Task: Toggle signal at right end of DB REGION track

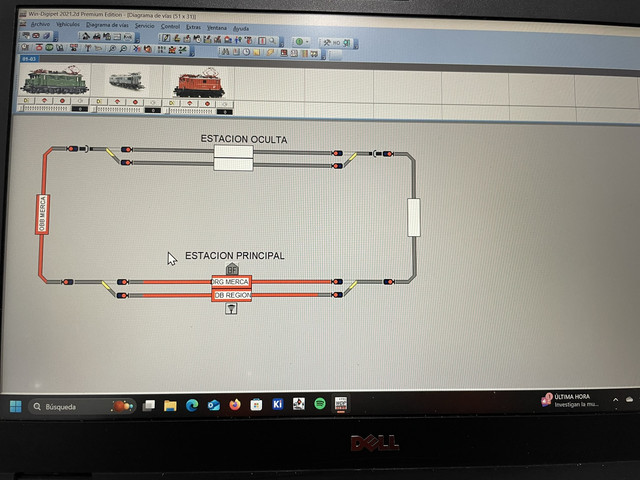Action: pos(337,295)
